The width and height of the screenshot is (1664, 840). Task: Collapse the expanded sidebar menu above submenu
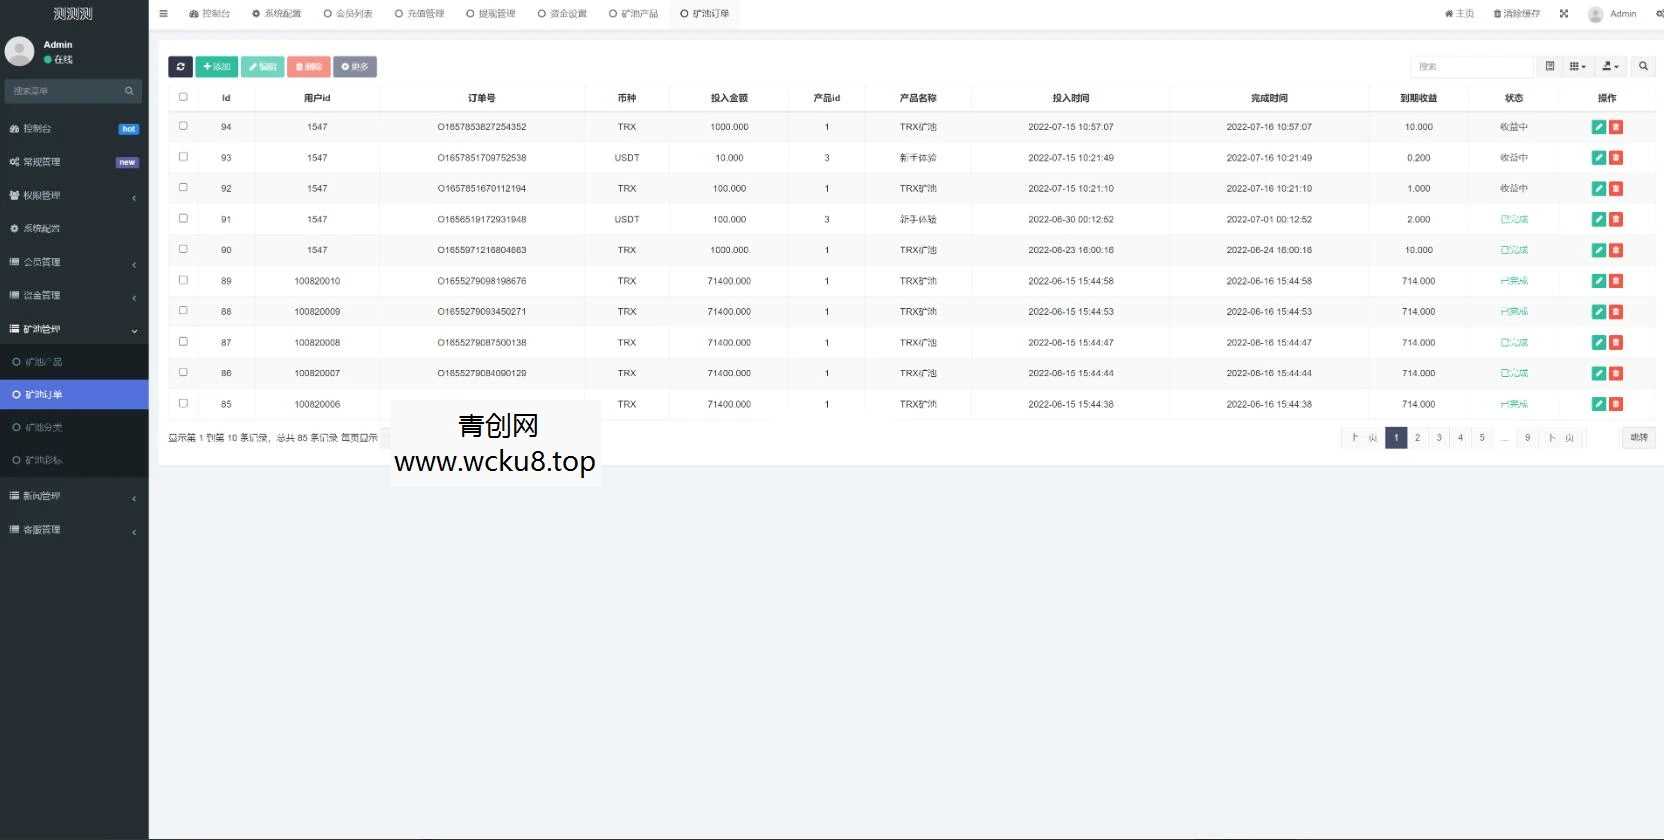[x=74, y=329]
